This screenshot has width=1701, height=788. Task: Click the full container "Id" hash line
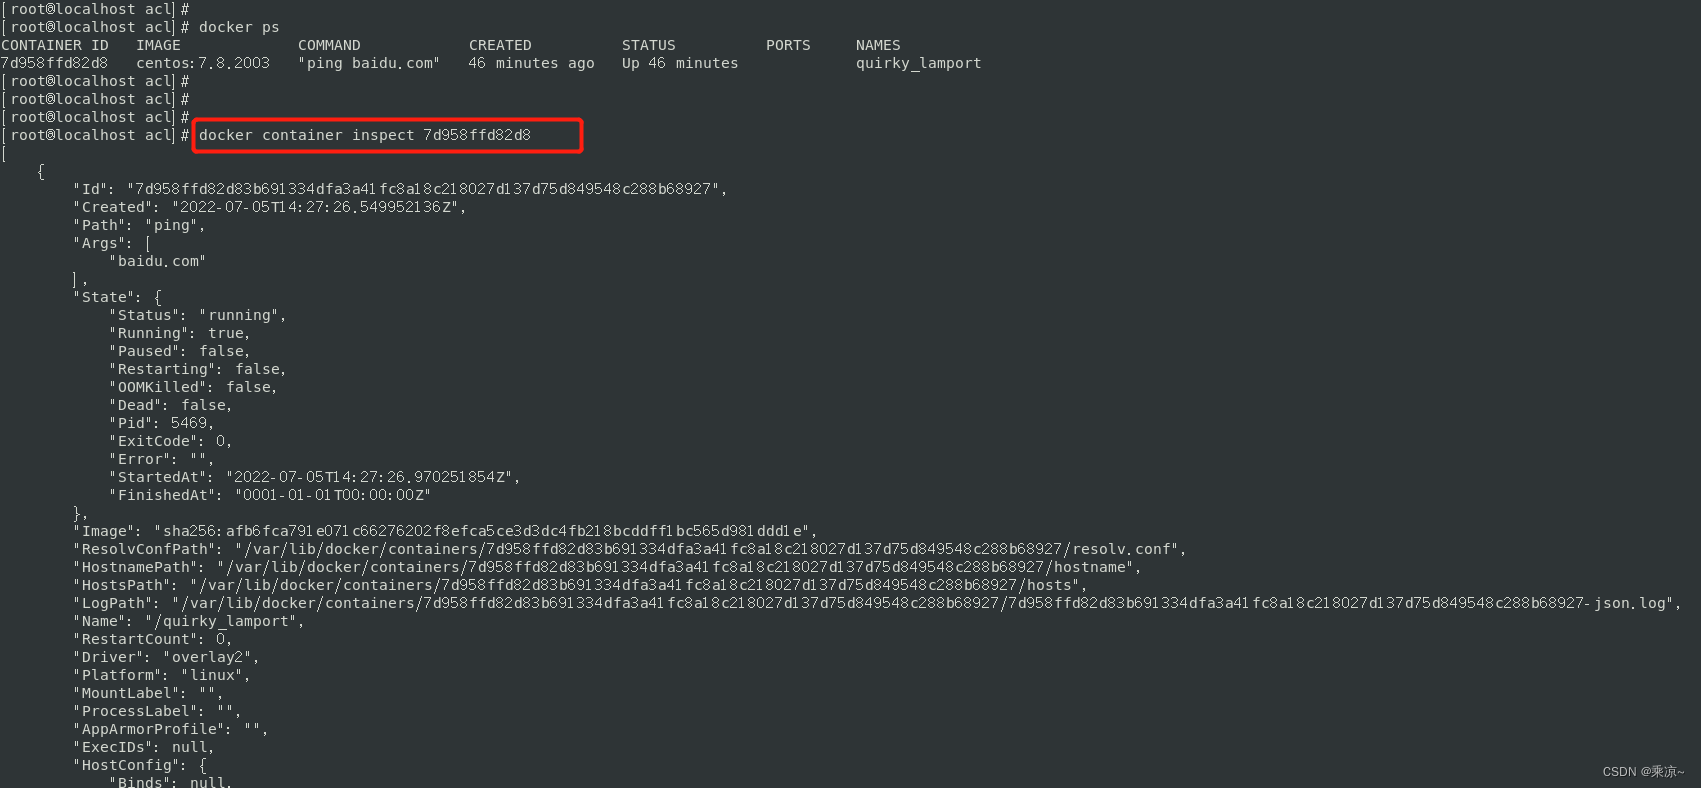pos(400,189)
